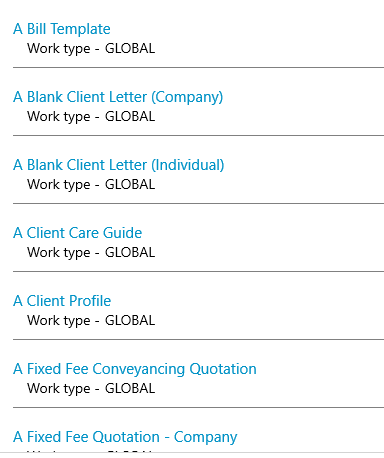The height and width of the screenshot is (458, 384).
Task: Choose the A Client Profile template
Action: click(62, 301)
